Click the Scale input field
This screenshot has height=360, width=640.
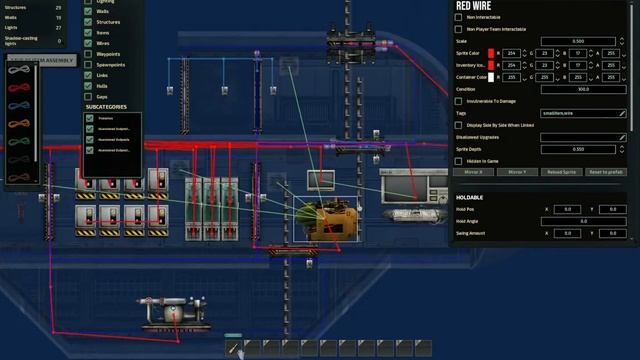click(578, 41)
